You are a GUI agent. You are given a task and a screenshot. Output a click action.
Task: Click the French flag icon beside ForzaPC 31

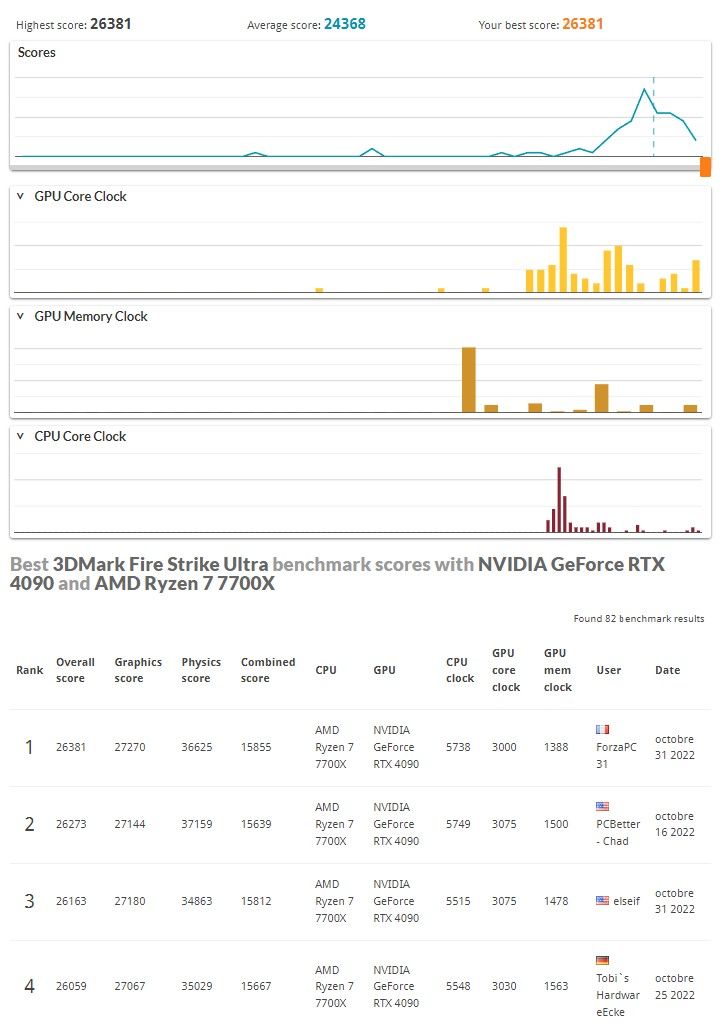[602, 729]
